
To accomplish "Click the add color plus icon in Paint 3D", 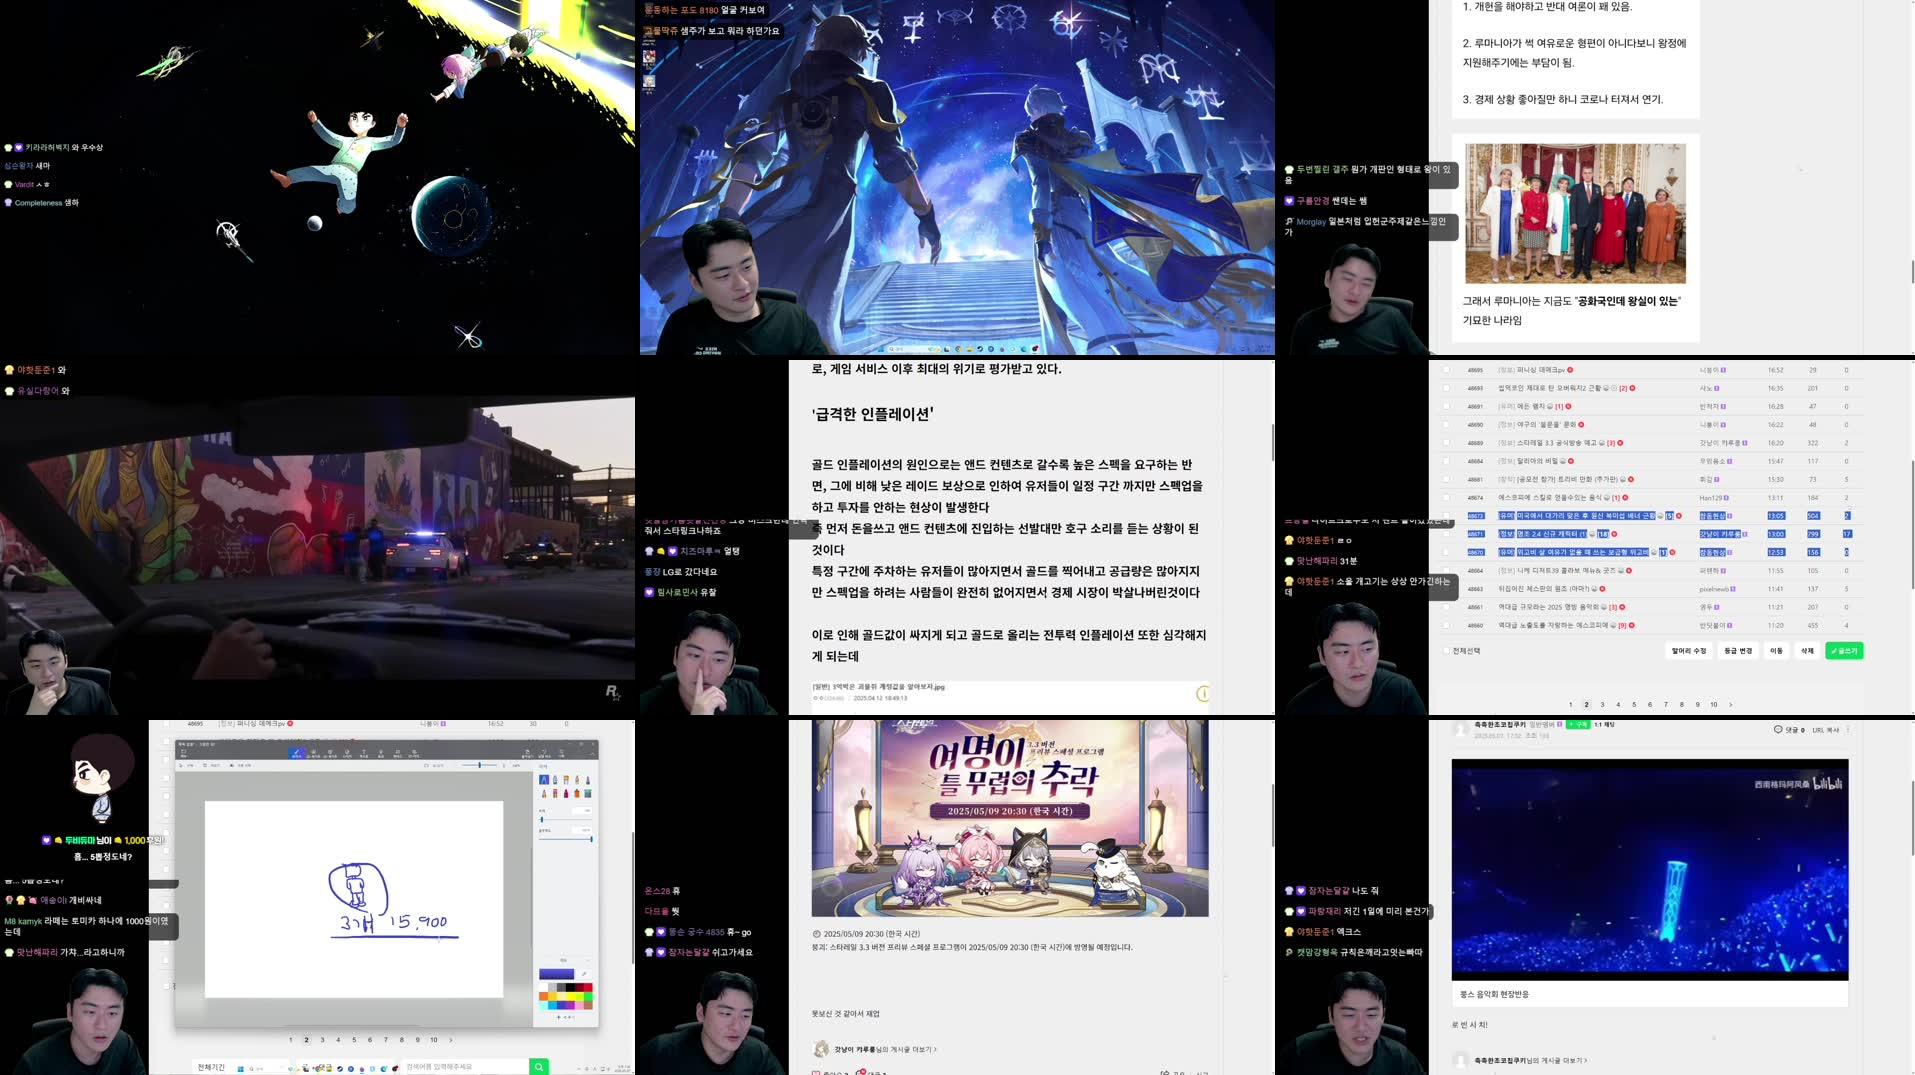I will (x=558, y=1017).
